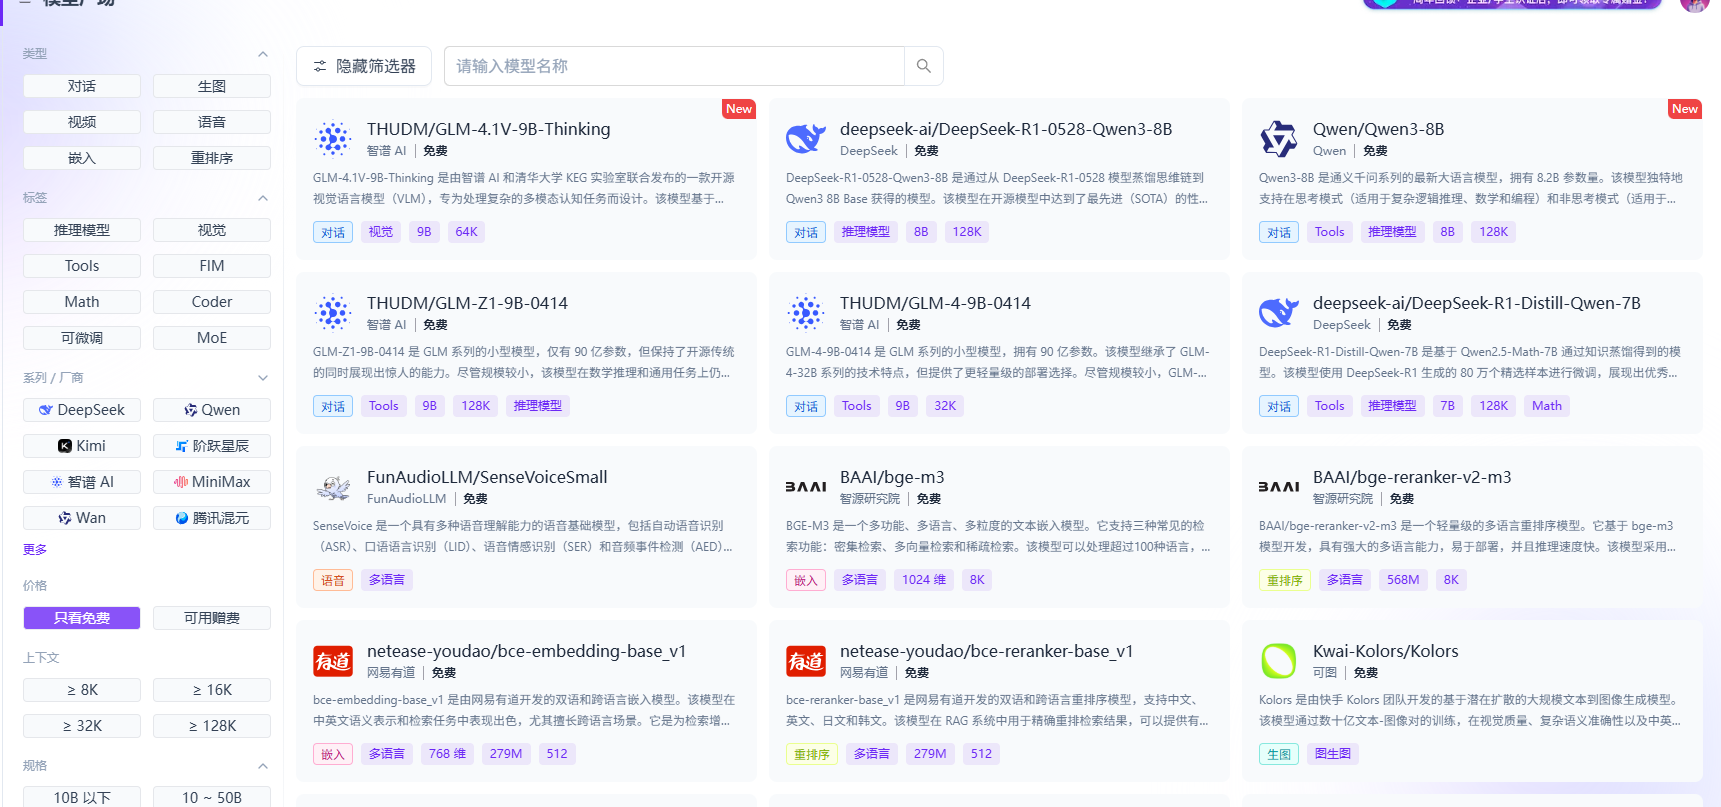Filter by 阶跃星辰 vendor
The width and height of the screenshot is (1721, 807).
pyautogui.click(x=212, y=446)
